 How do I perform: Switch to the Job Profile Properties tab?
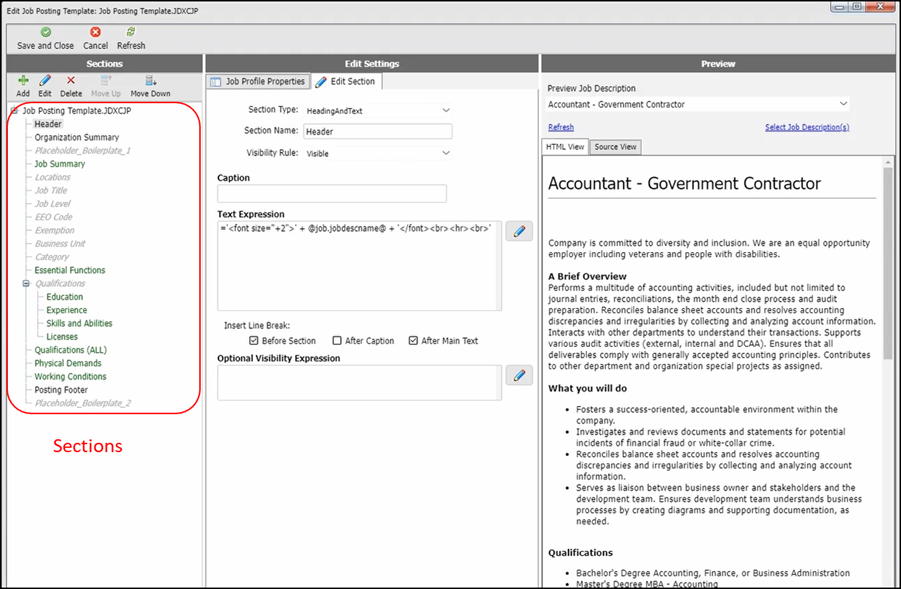click(x=258, y=82)
